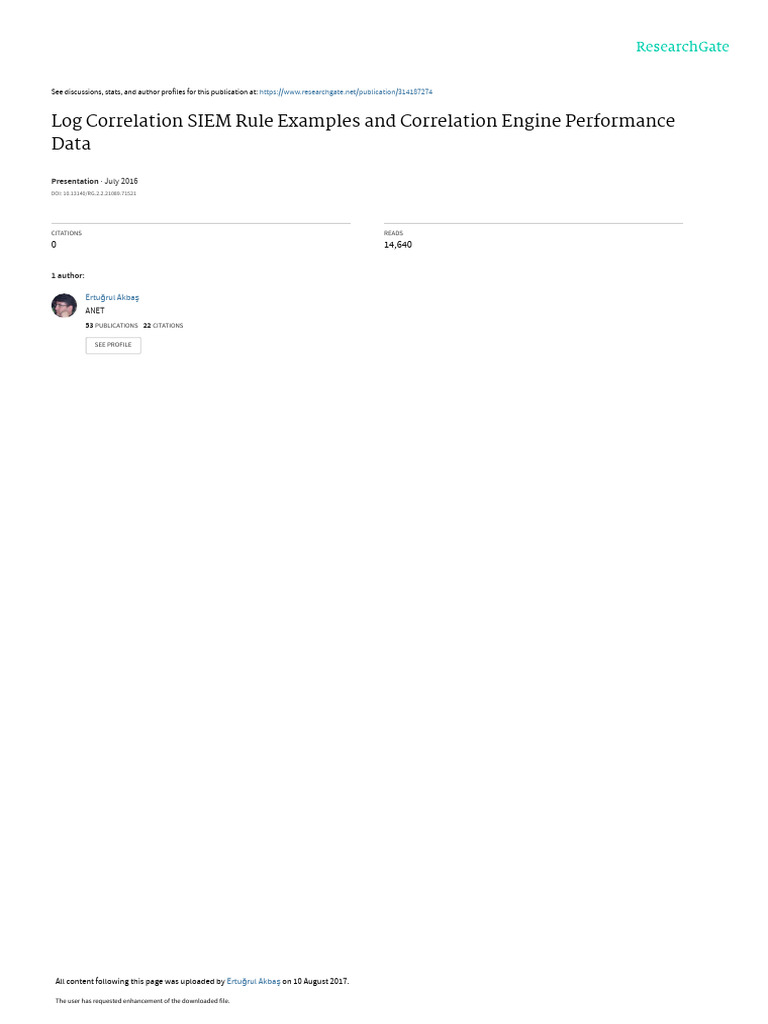Click the ResearchGate logo
This screenshot has height=1024, width=768.
pyautogui.click(x=682, y=47)
